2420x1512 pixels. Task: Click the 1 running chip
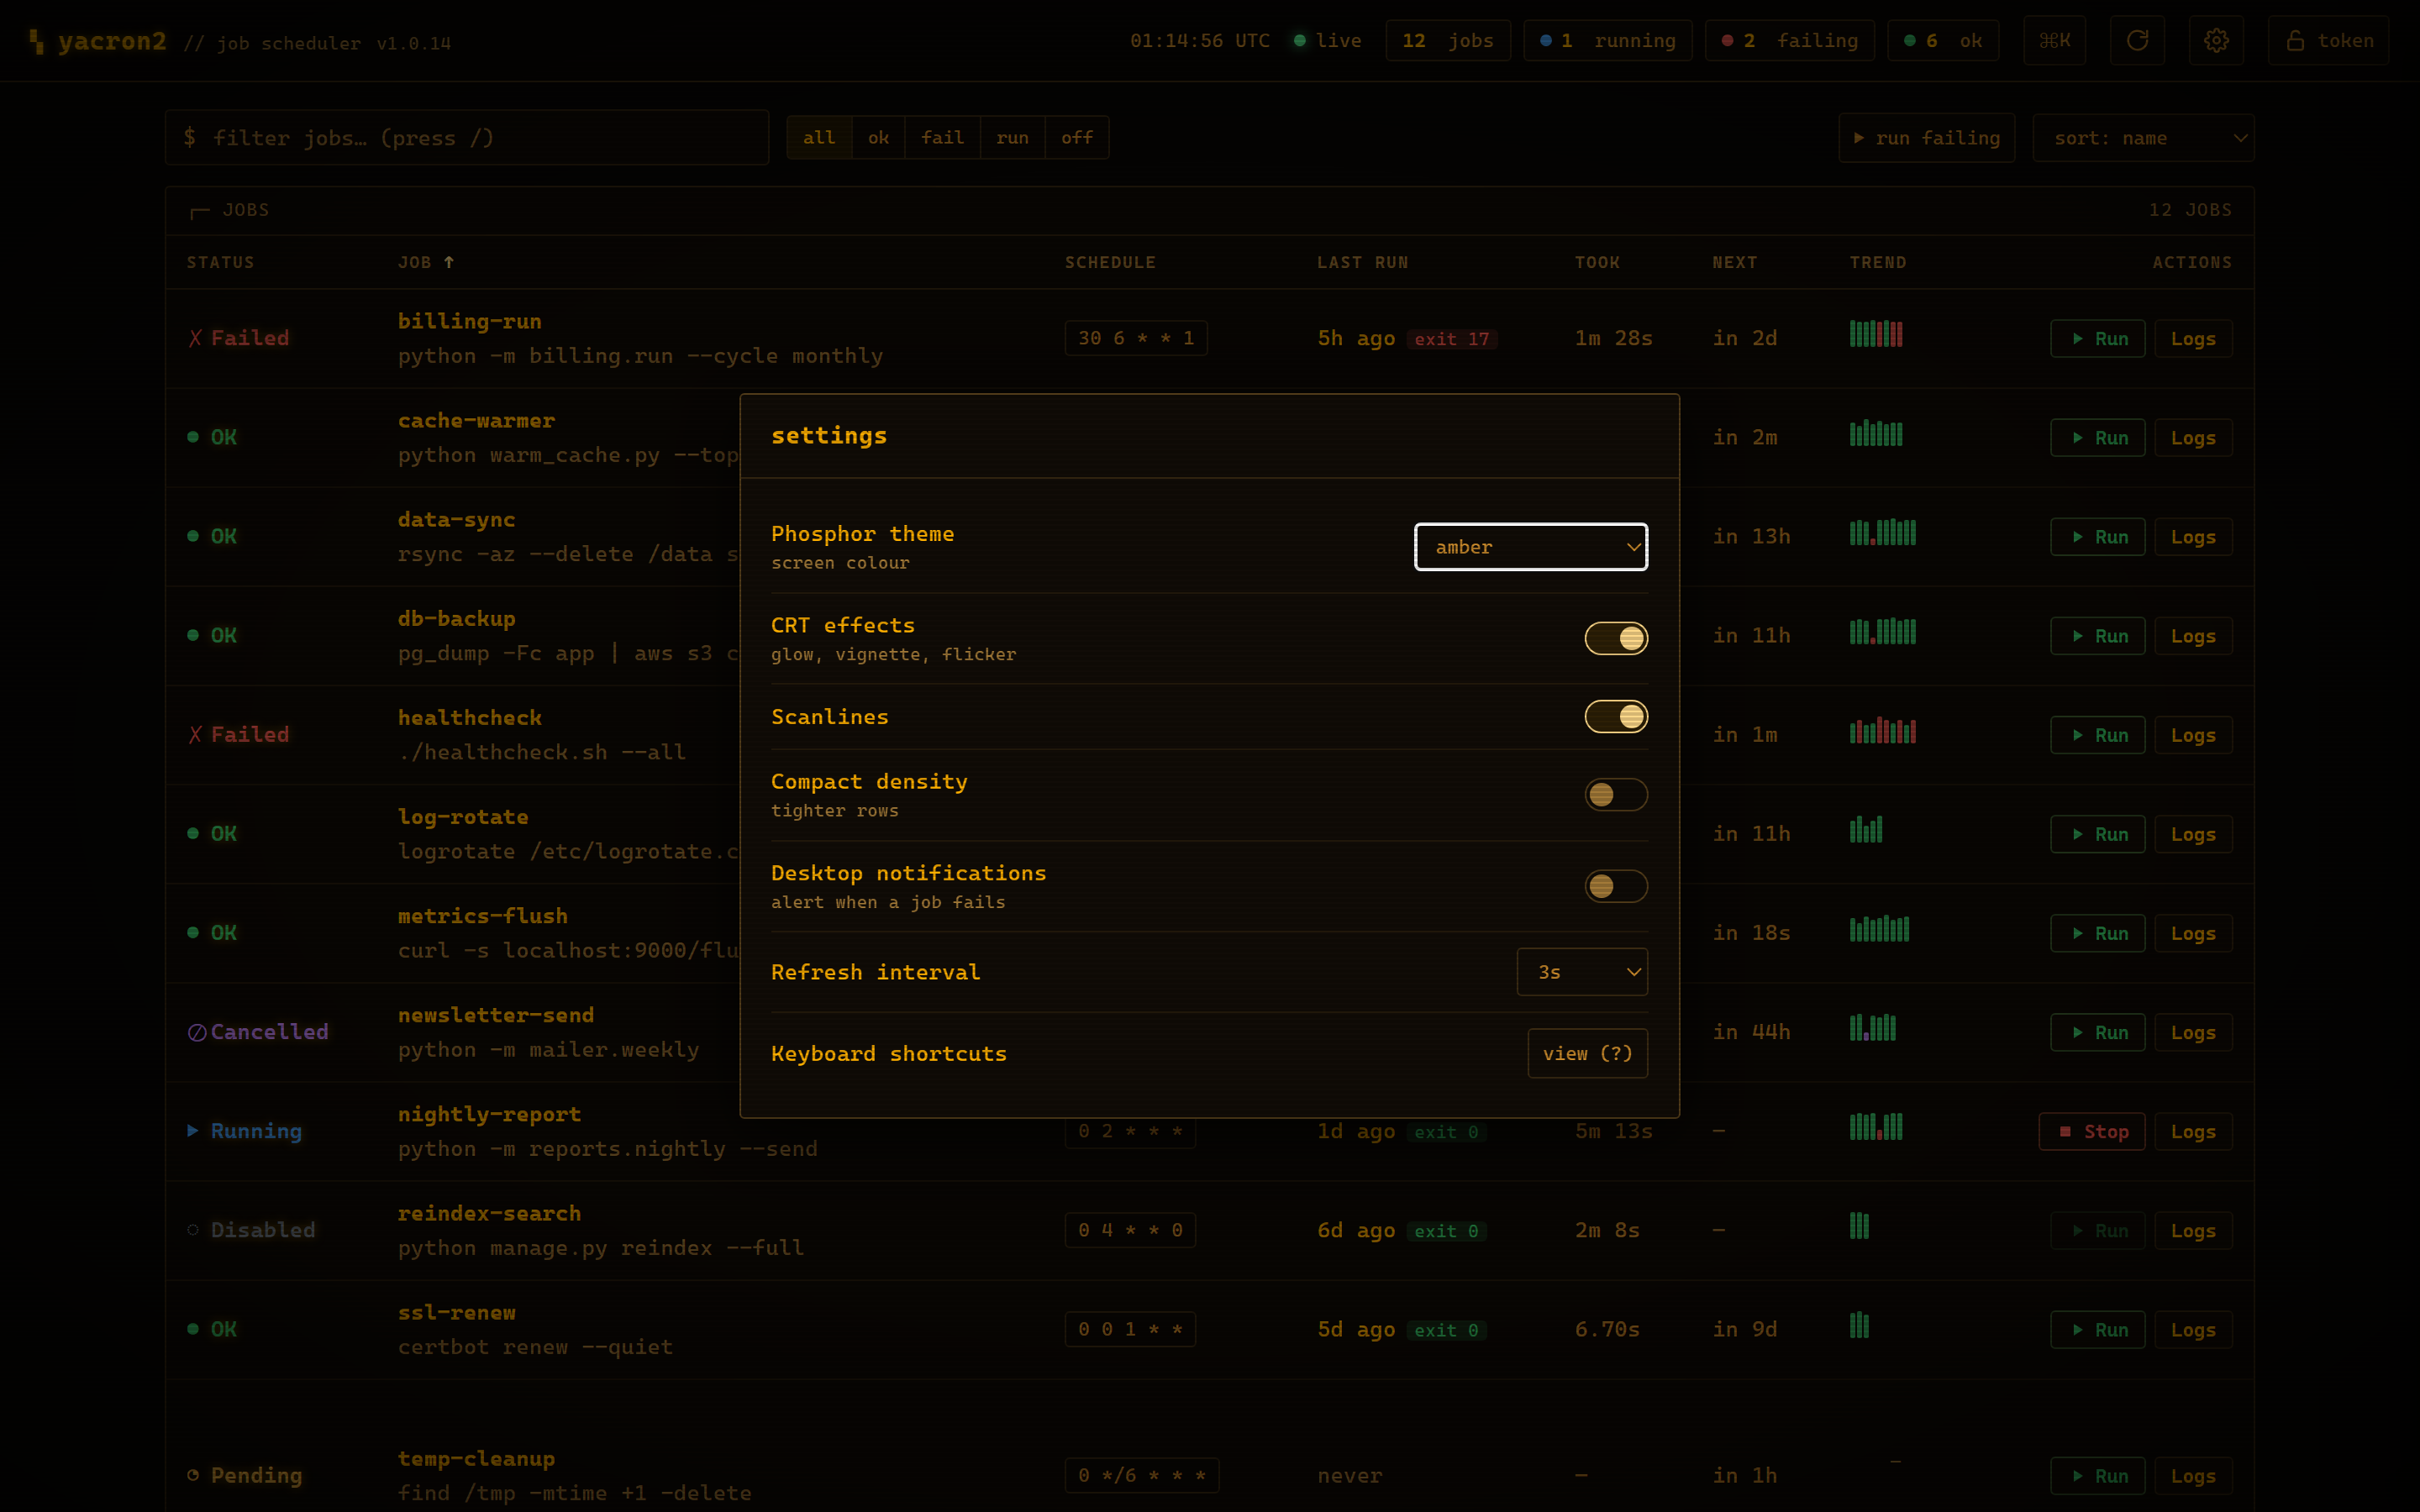point(1608,41)
